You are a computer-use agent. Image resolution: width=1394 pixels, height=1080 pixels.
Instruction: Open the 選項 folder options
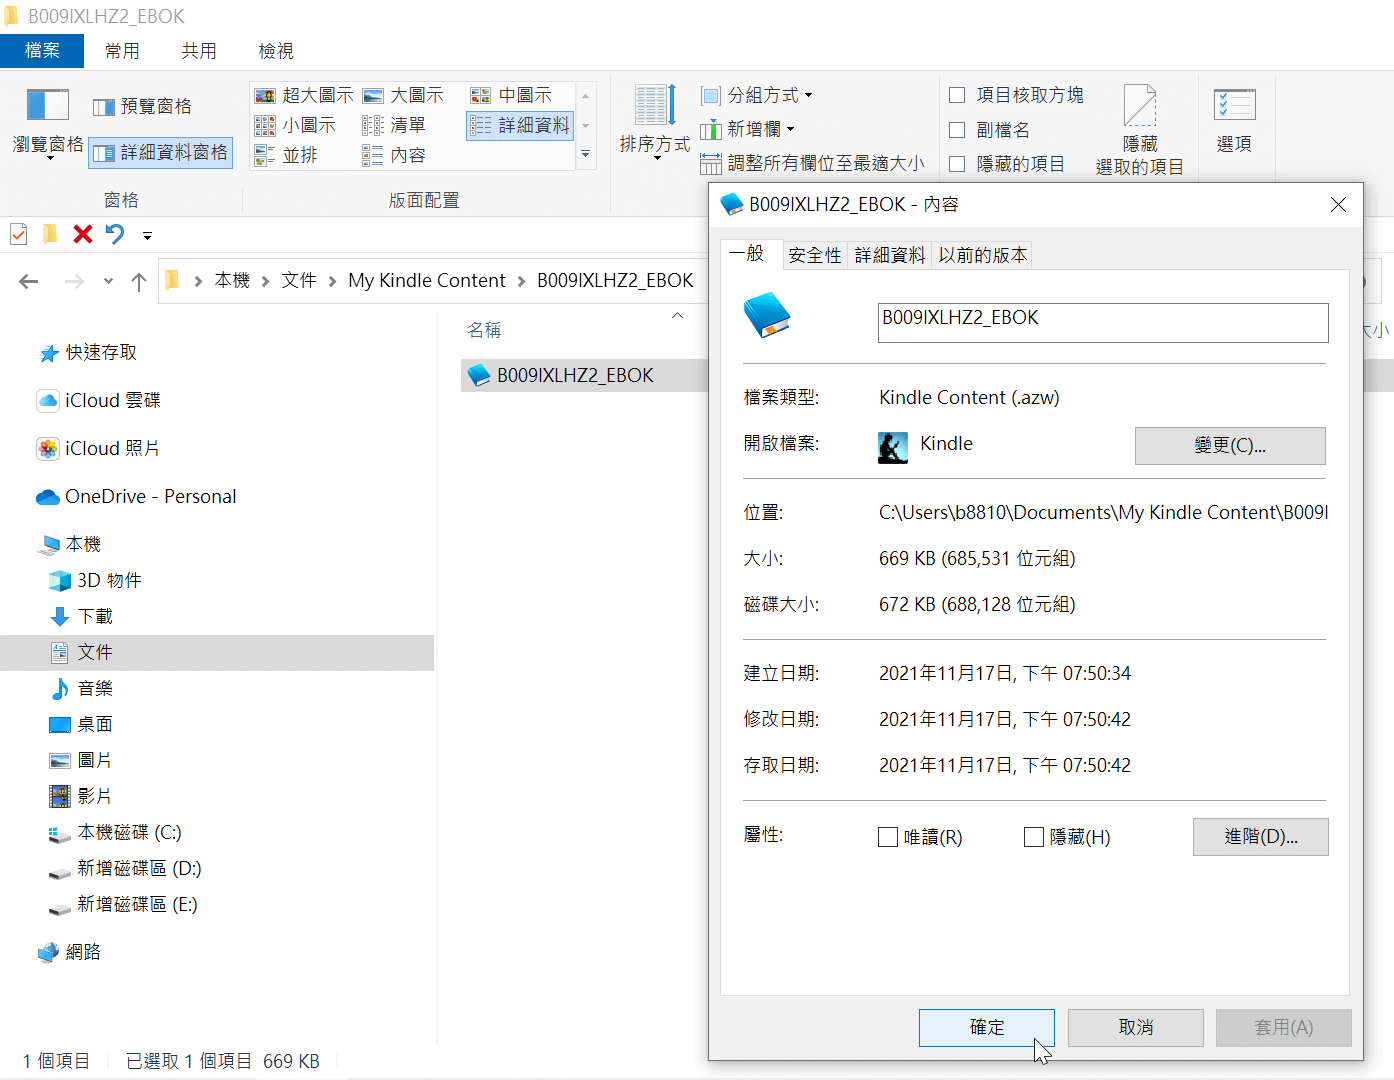pyautogui.click(x=1234, y=120)
